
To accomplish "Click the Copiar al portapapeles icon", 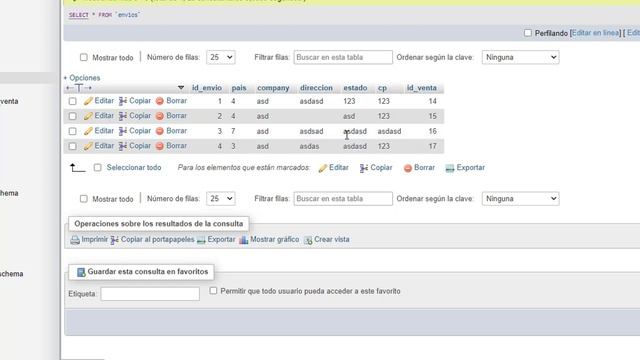I will coord(114,240).
